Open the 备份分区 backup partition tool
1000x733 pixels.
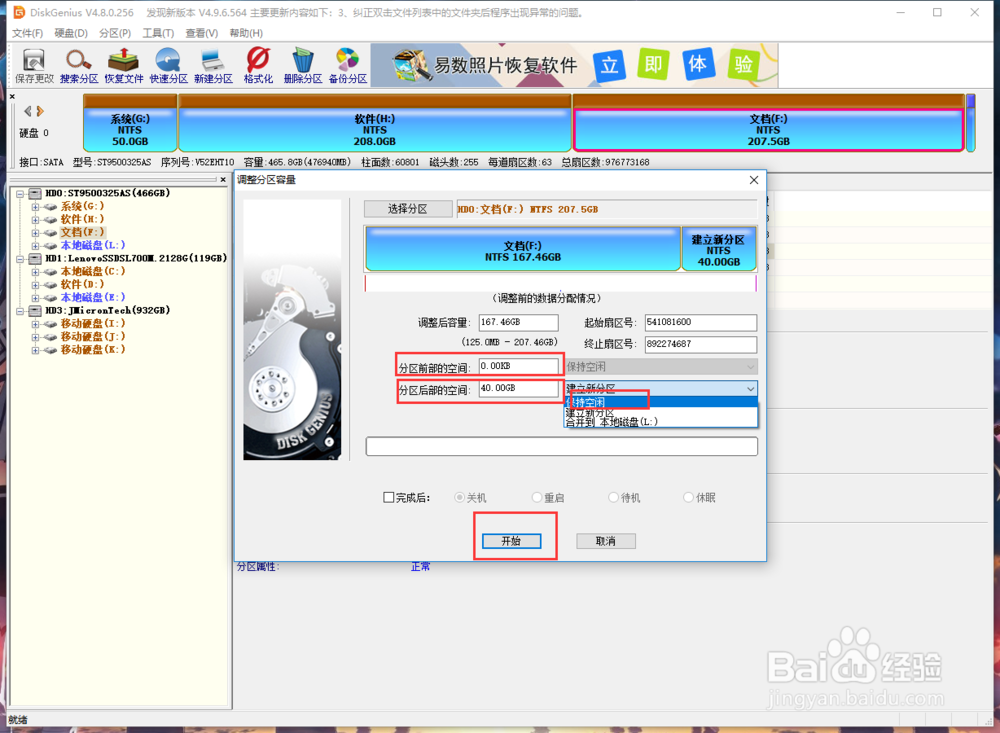[x=347, y=66]
